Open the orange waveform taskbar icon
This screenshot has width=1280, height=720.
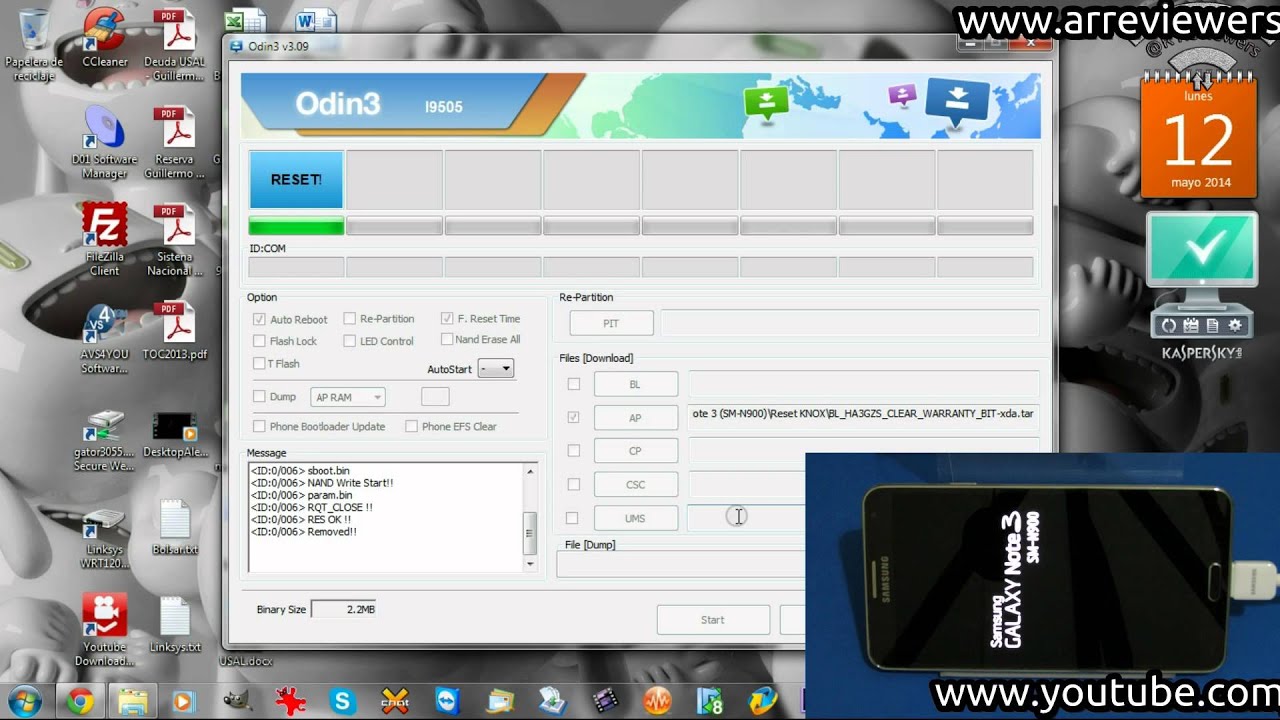point(657,701)
